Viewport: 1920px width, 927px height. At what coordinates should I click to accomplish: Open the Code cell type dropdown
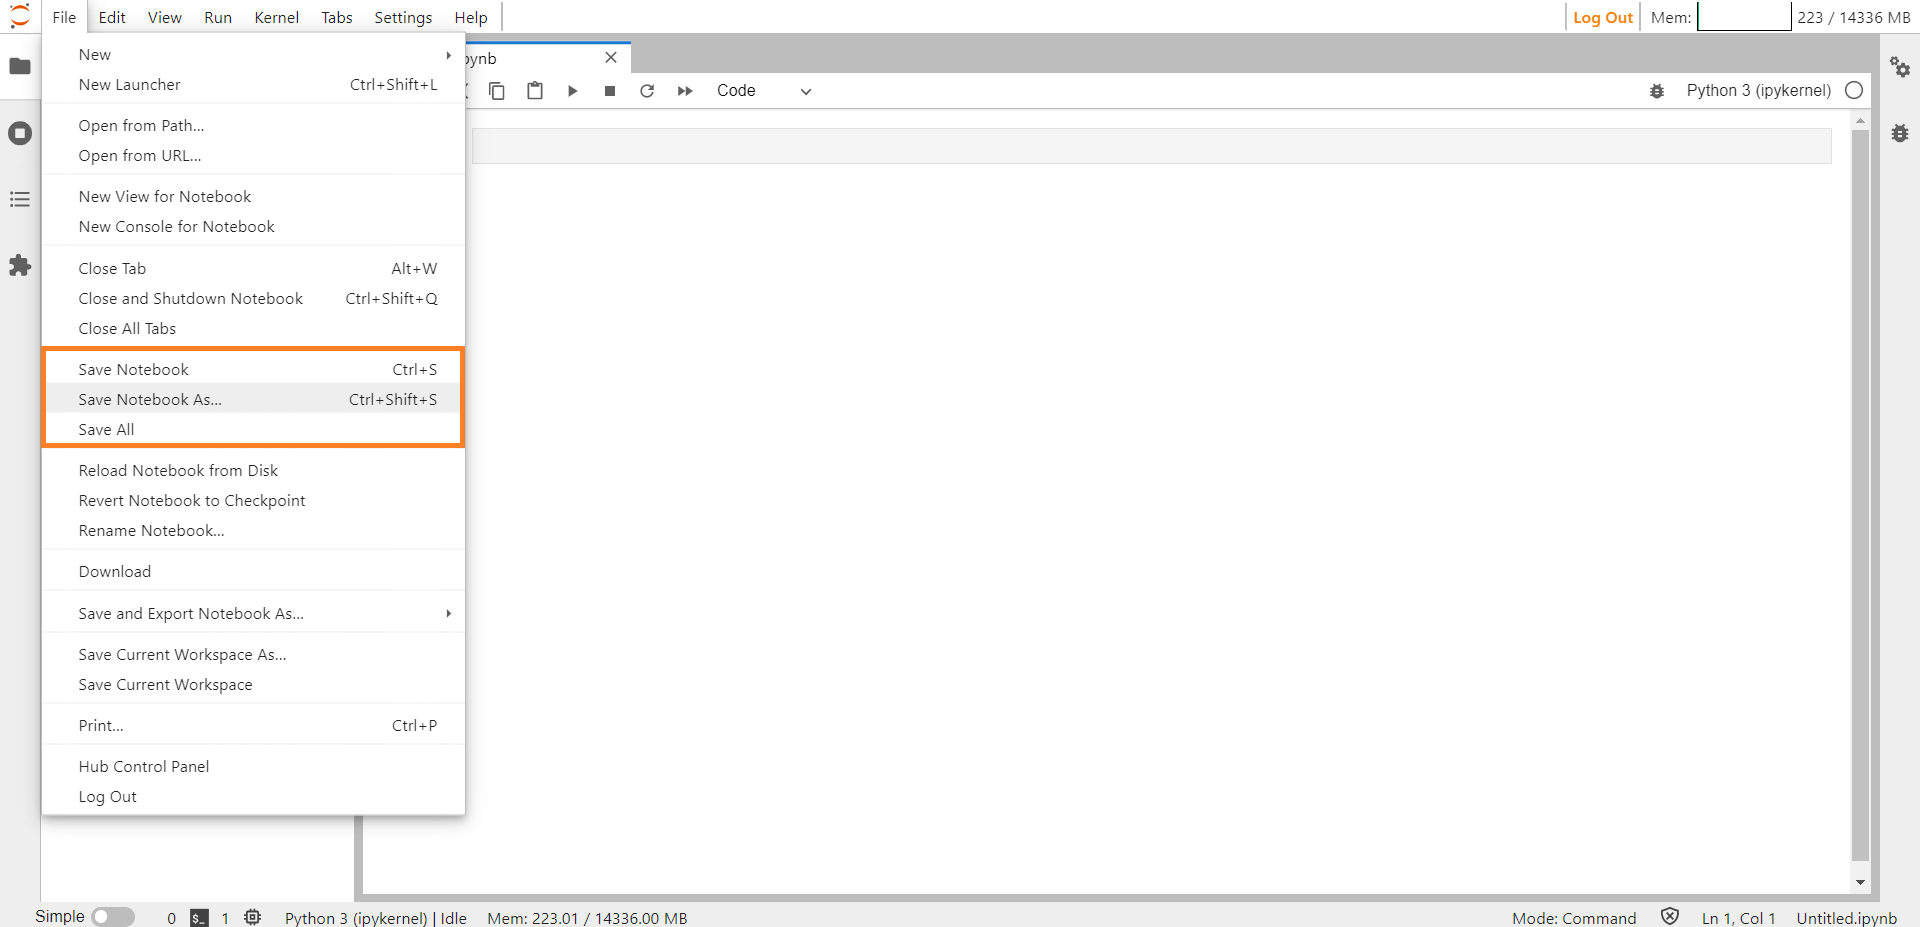point(764,91)
